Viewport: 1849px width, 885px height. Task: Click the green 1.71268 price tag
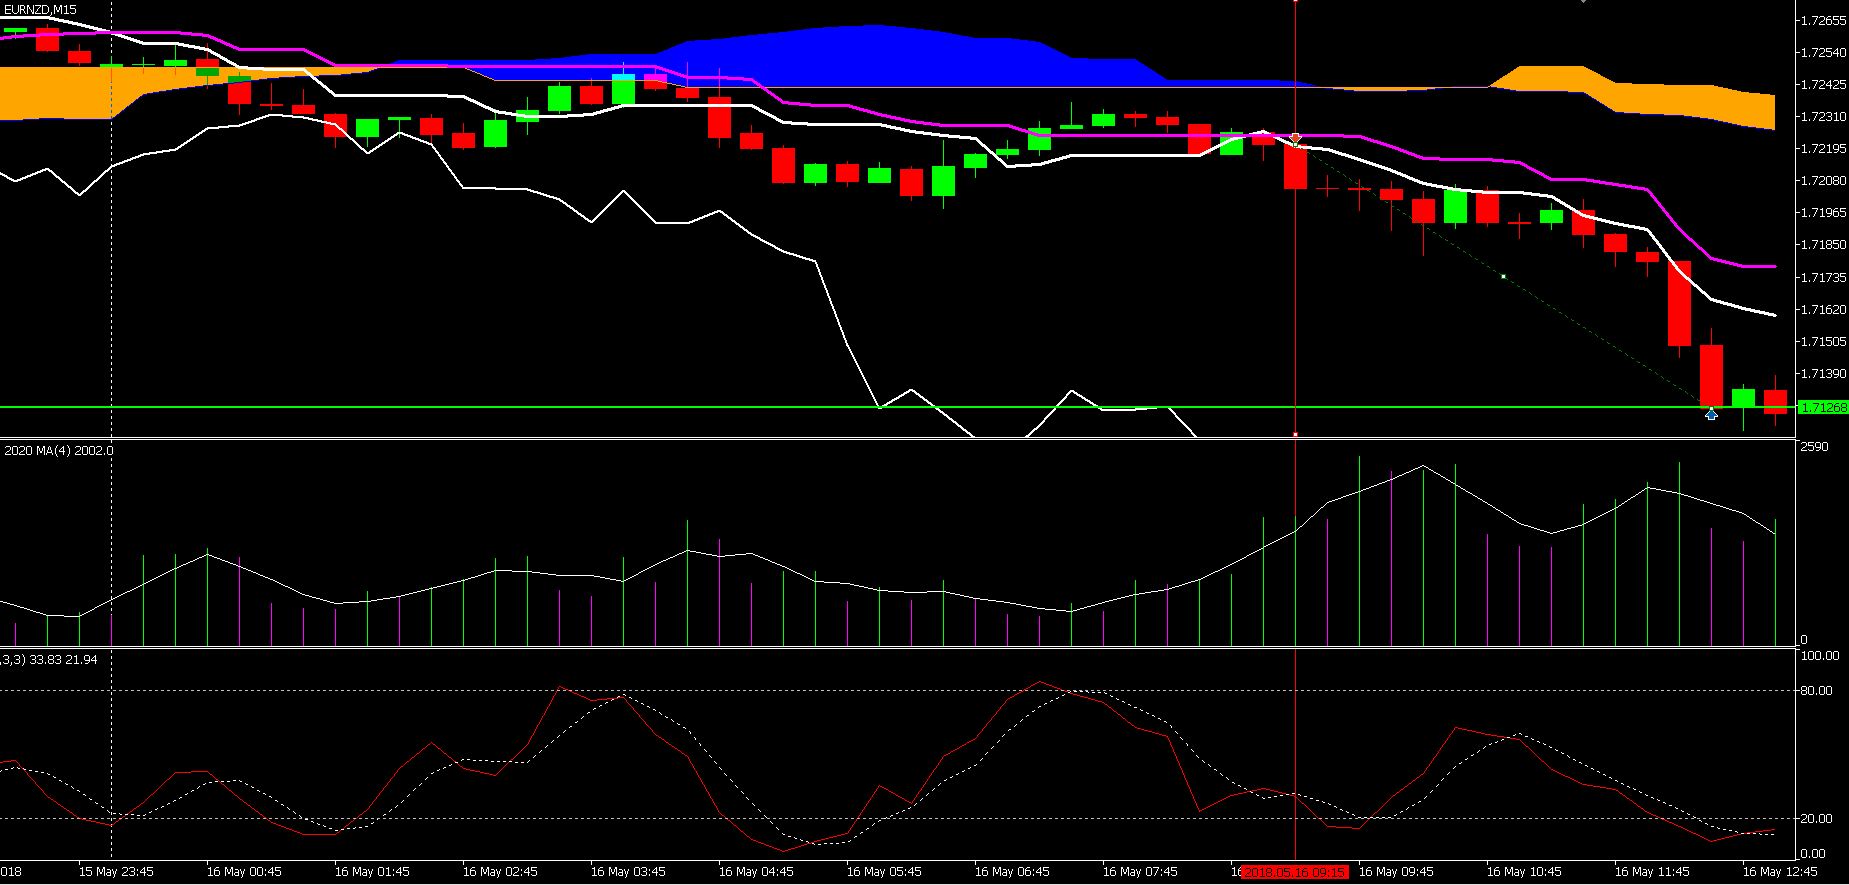point(1822,407)
